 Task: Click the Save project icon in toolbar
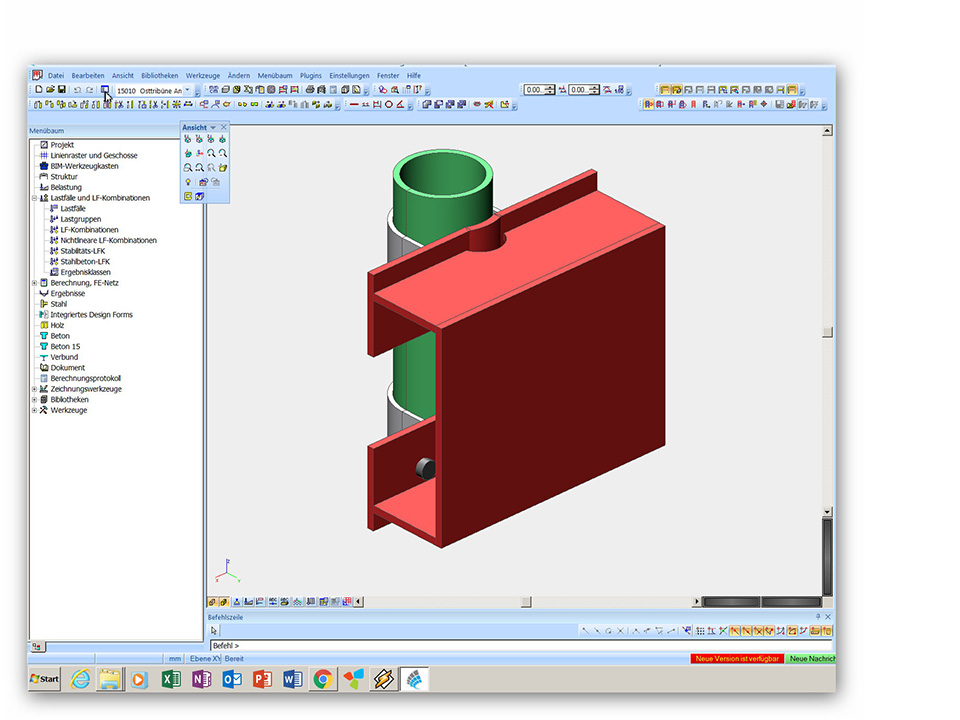pos(61,90)
